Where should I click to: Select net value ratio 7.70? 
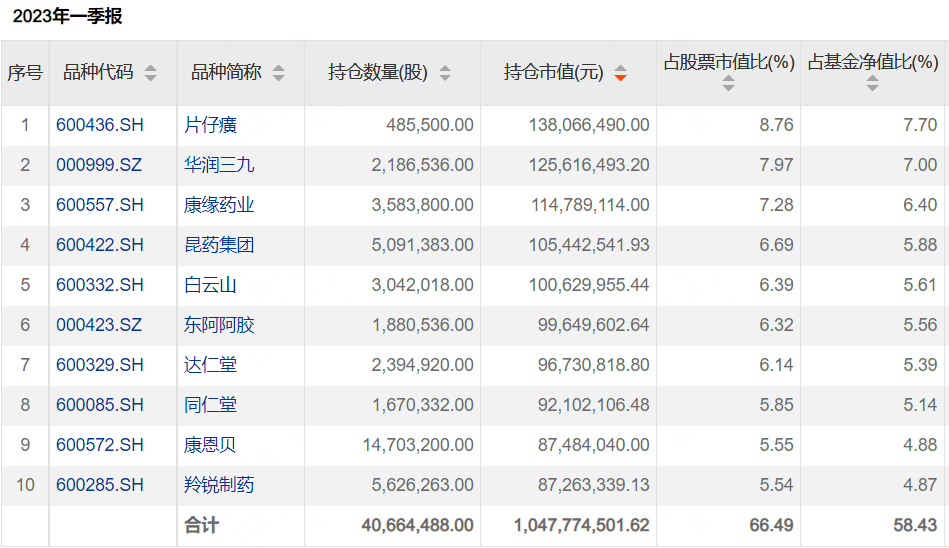point(920,125)
